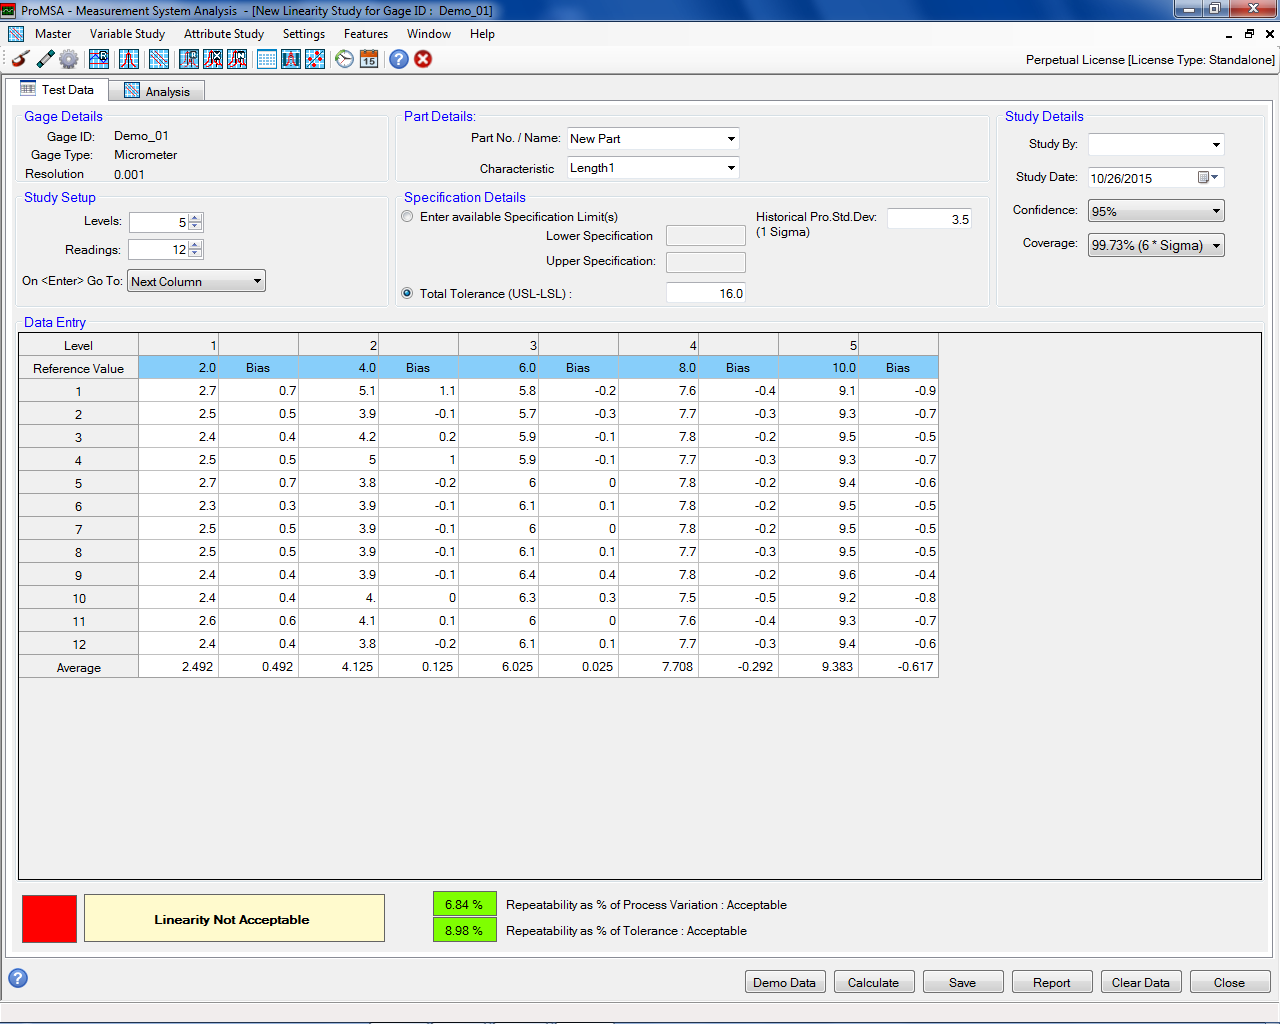The height and width of the screenshot is (1024, 1280).
Task: Open the Study Date picker dropdown arrow
Action: pyautogui.click(x=1215, y=177)
